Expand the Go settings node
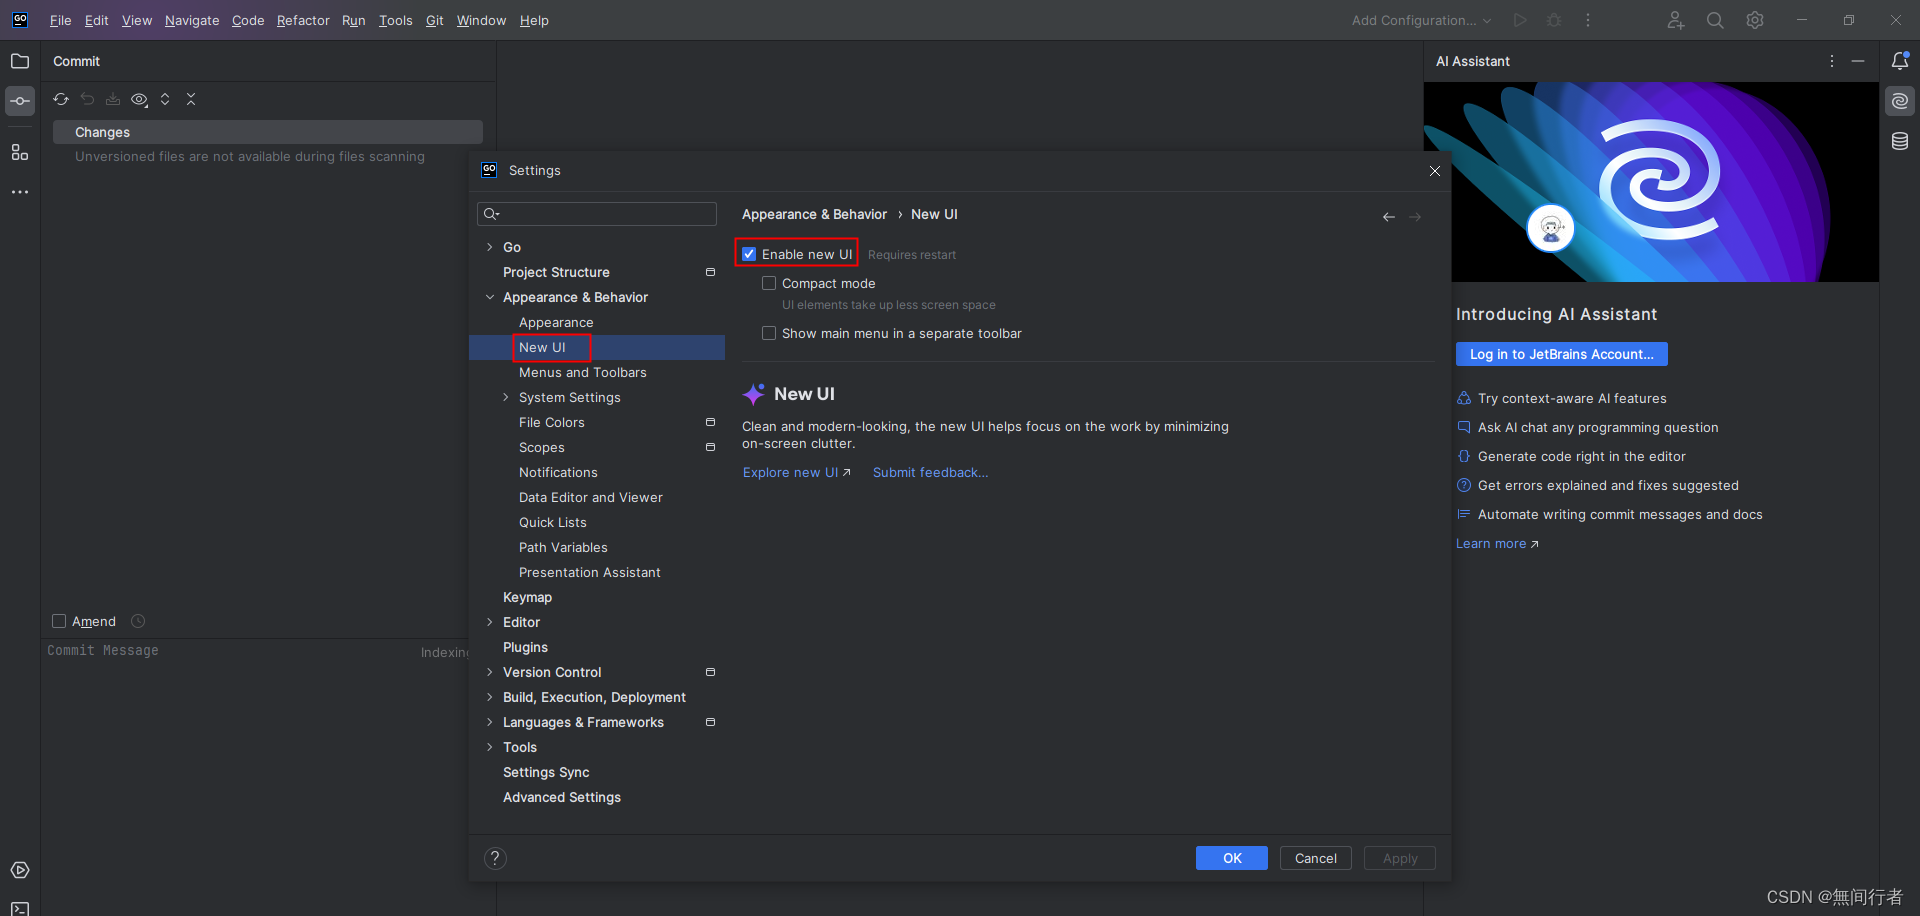 (489, 247)
